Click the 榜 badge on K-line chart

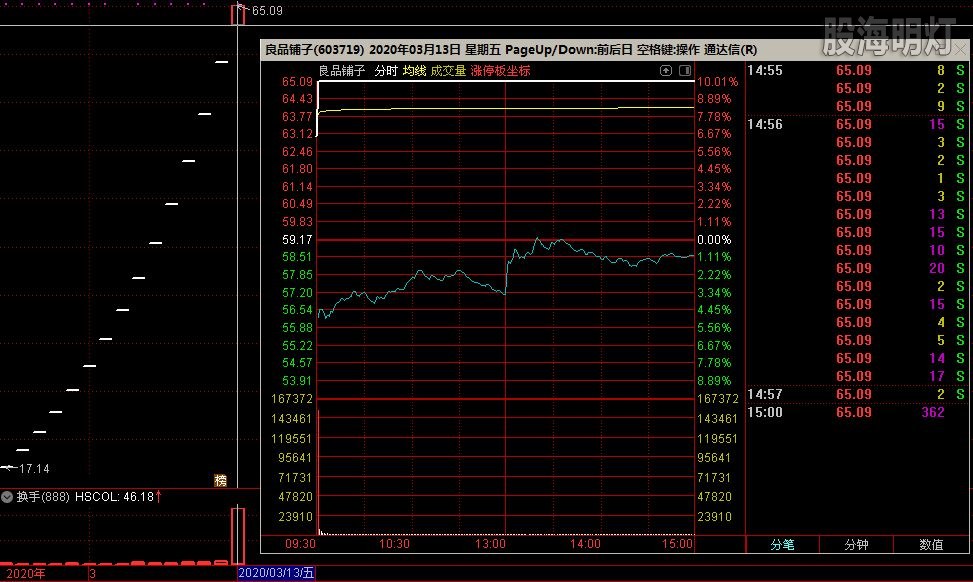(x=220, y=480)
